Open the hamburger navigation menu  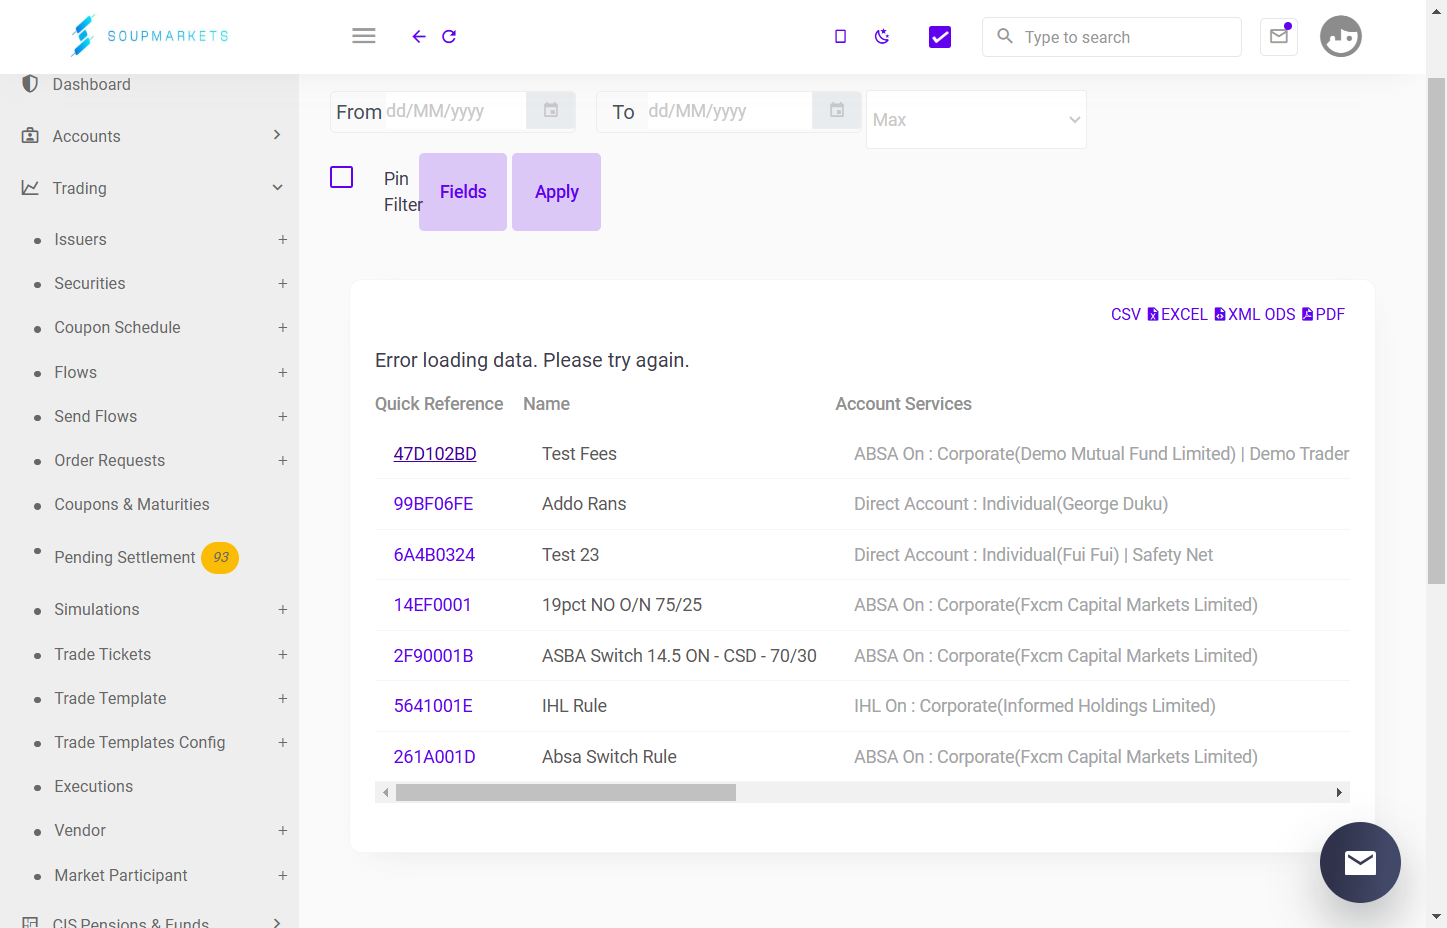coord(364,36)
